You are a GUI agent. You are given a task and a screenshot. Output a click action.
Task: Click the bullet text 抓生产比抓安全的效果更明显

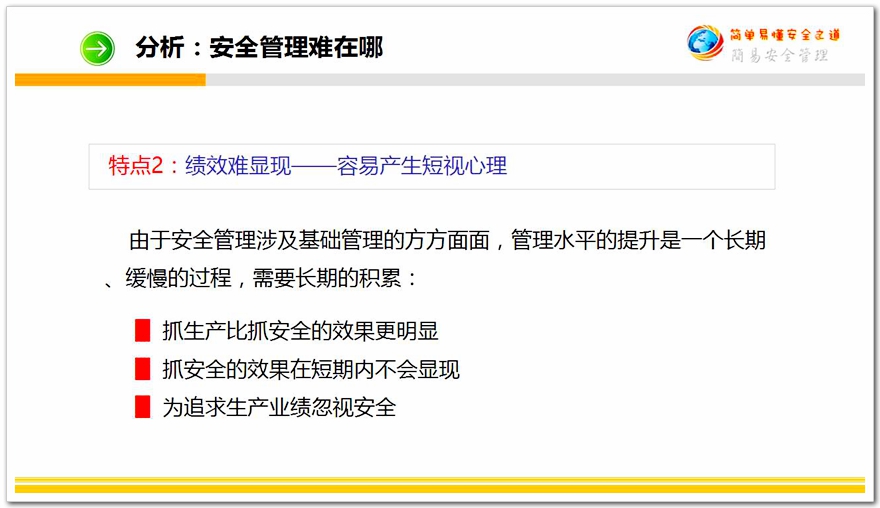coord(300,331)
